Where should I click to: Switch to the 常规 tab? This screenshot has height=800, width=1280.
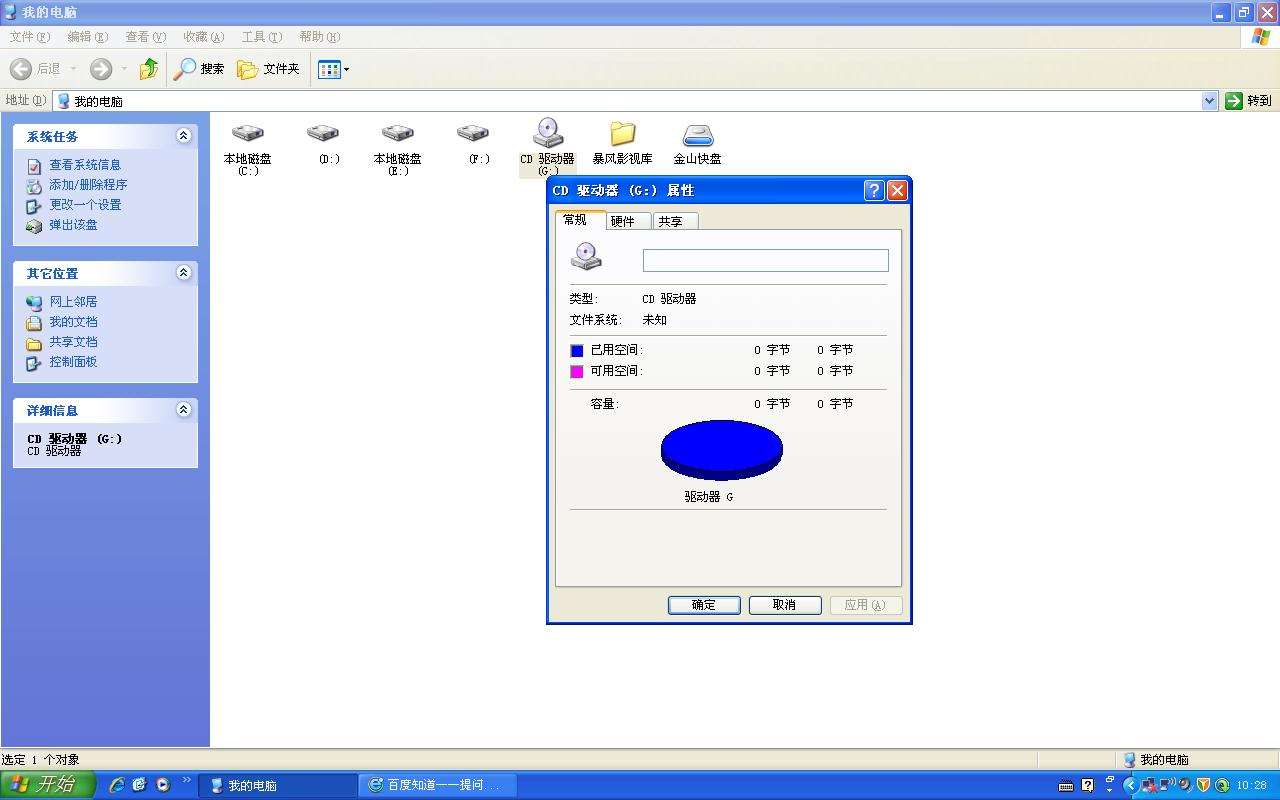click(580, 220)
